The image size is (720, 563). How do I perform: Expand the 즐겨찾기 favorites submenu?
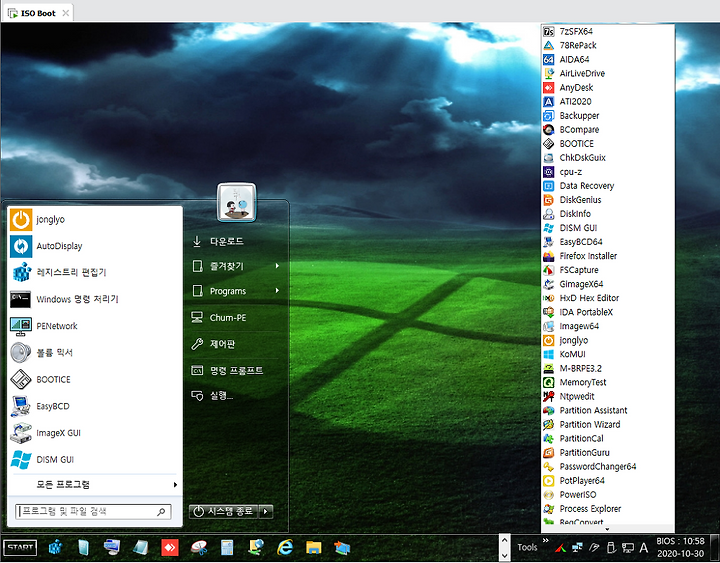click(x=236, y=266)
